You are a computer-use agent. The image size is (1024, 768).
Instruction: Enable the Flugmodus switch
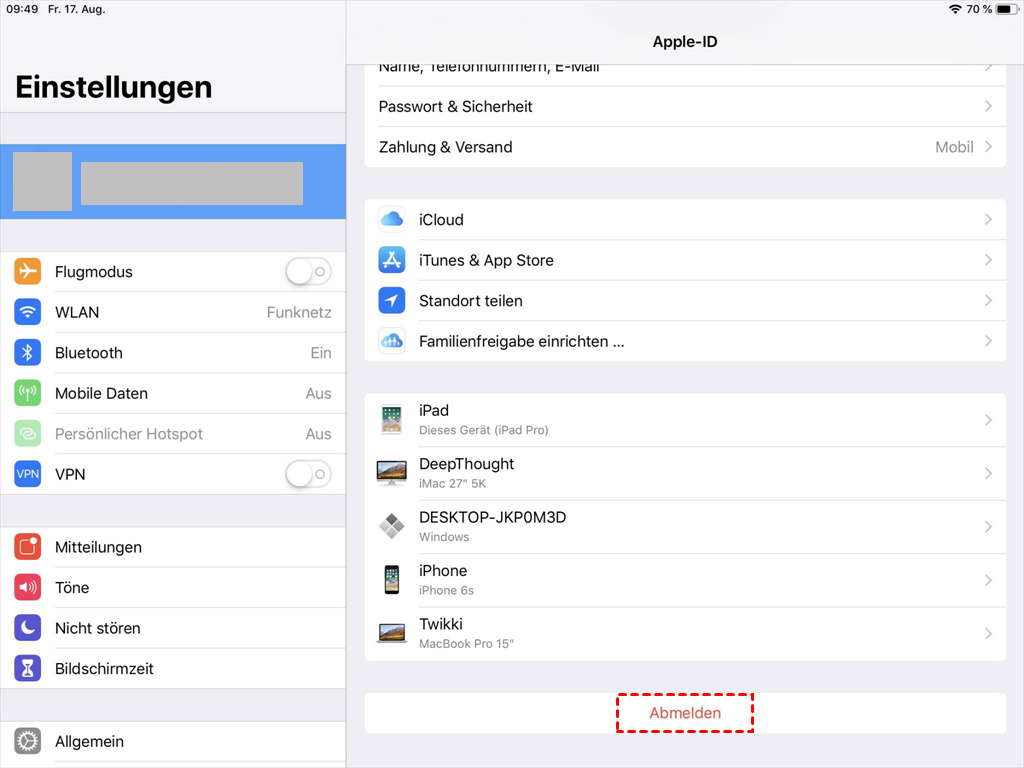click(x=307, y=272)
